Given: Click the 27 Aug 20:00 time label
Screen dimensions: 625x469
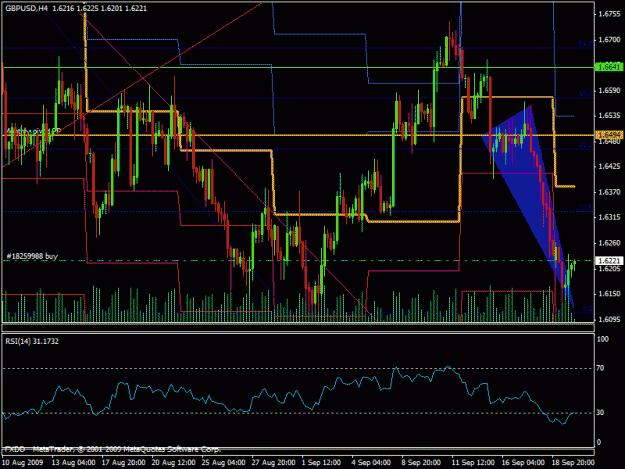Looking at the screenshot, I should point(273,463).
